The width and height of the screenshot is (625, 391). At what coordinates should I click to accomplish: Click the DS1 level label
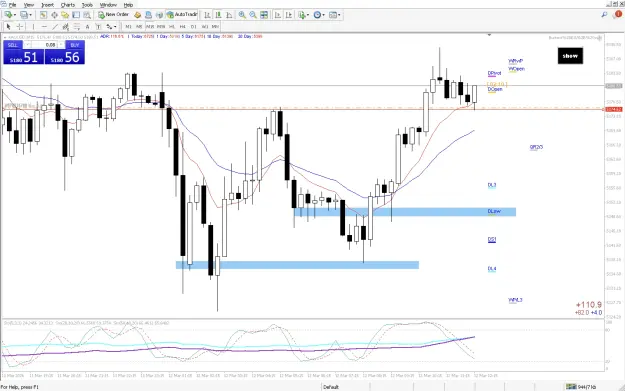click(x=492, y=240)
